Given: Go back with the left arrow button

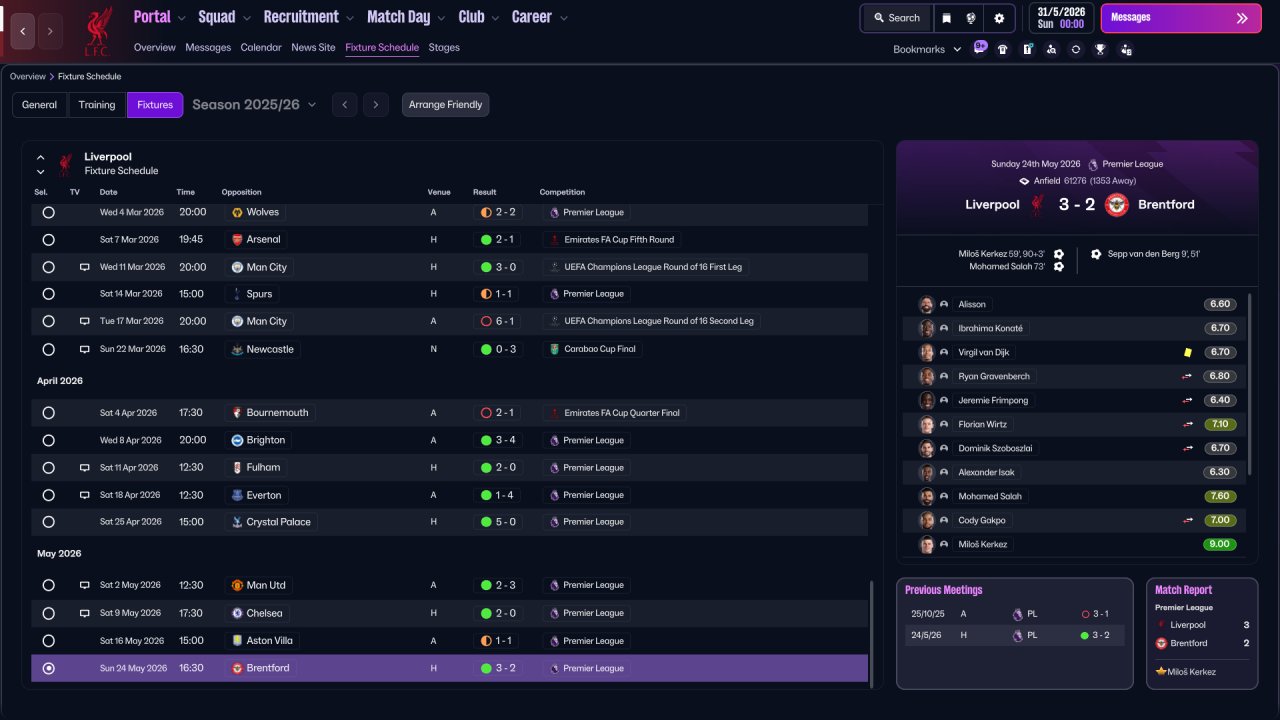Looking at the screenshot, I should [23, 32].
